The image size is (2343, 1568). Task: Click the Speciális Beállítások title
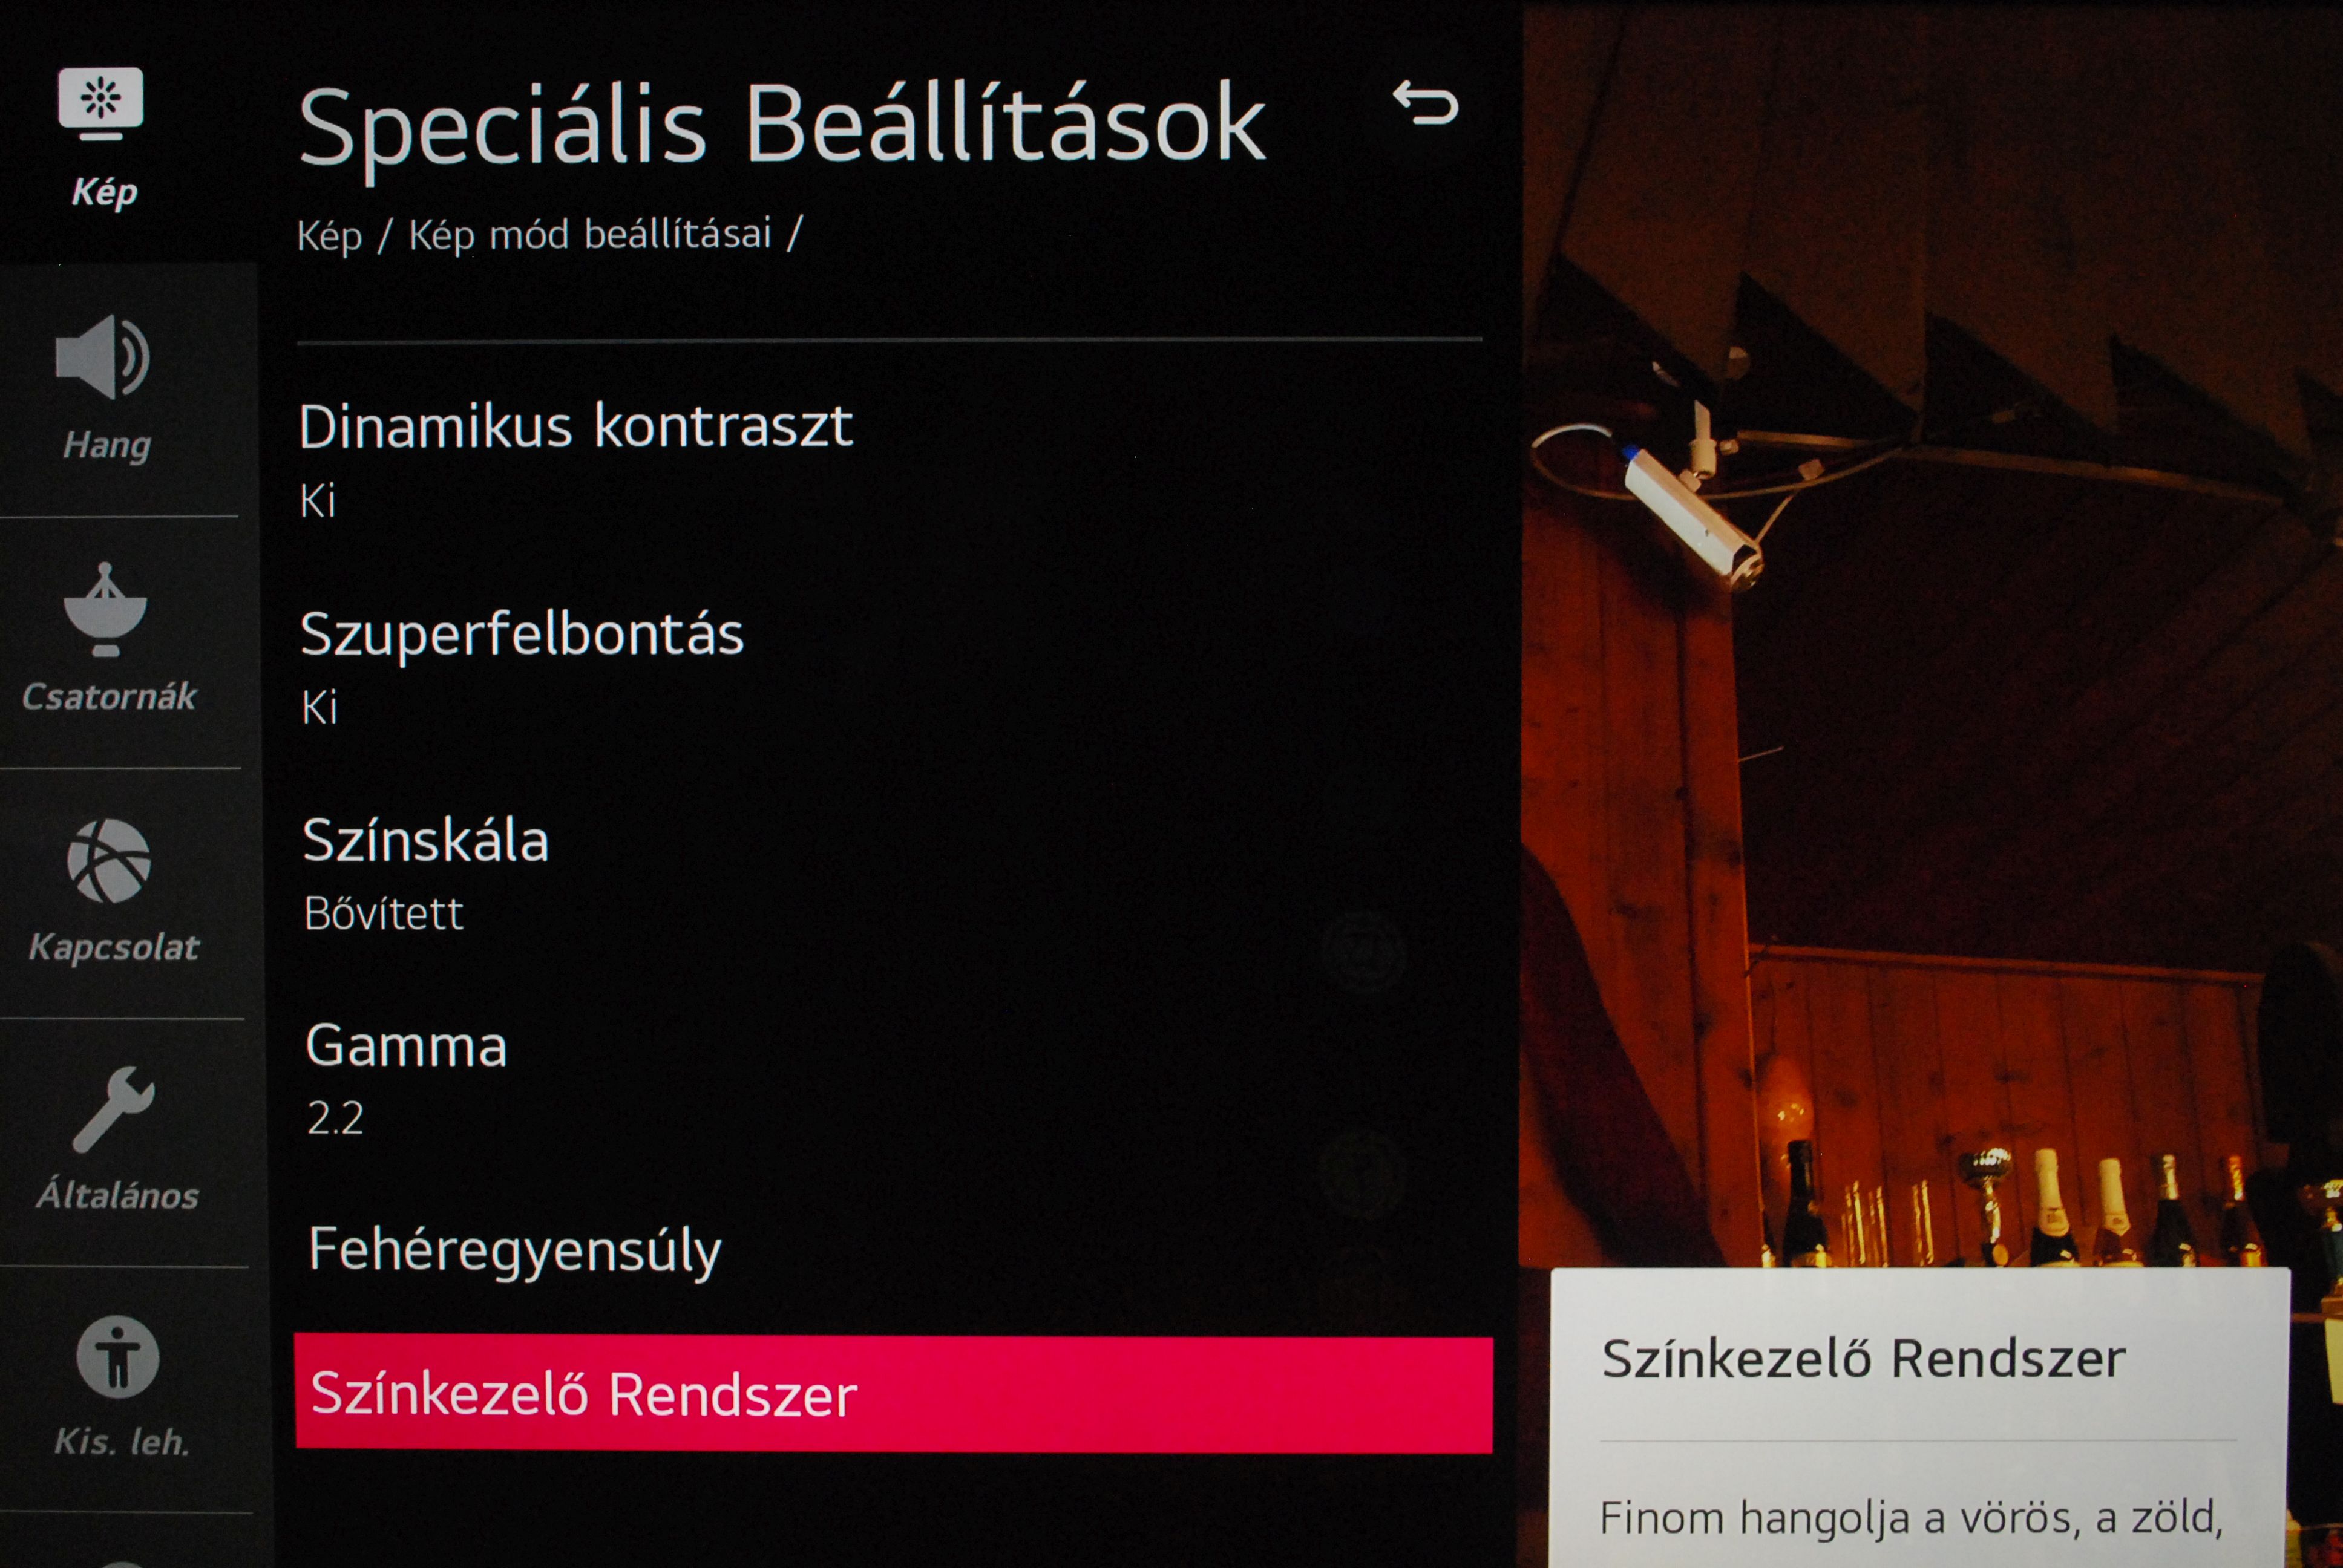point(782,127)
